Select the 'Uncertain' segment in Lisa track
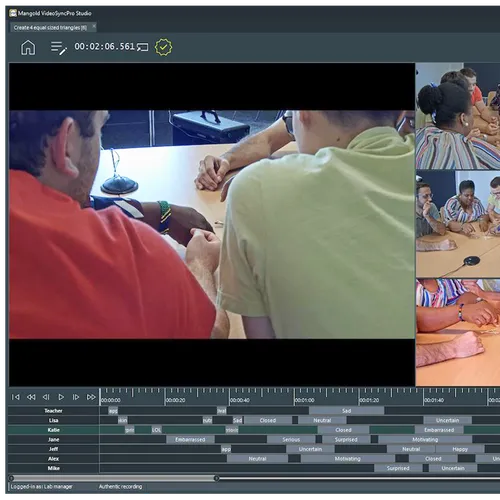500x500 pixels. point(447,420)
